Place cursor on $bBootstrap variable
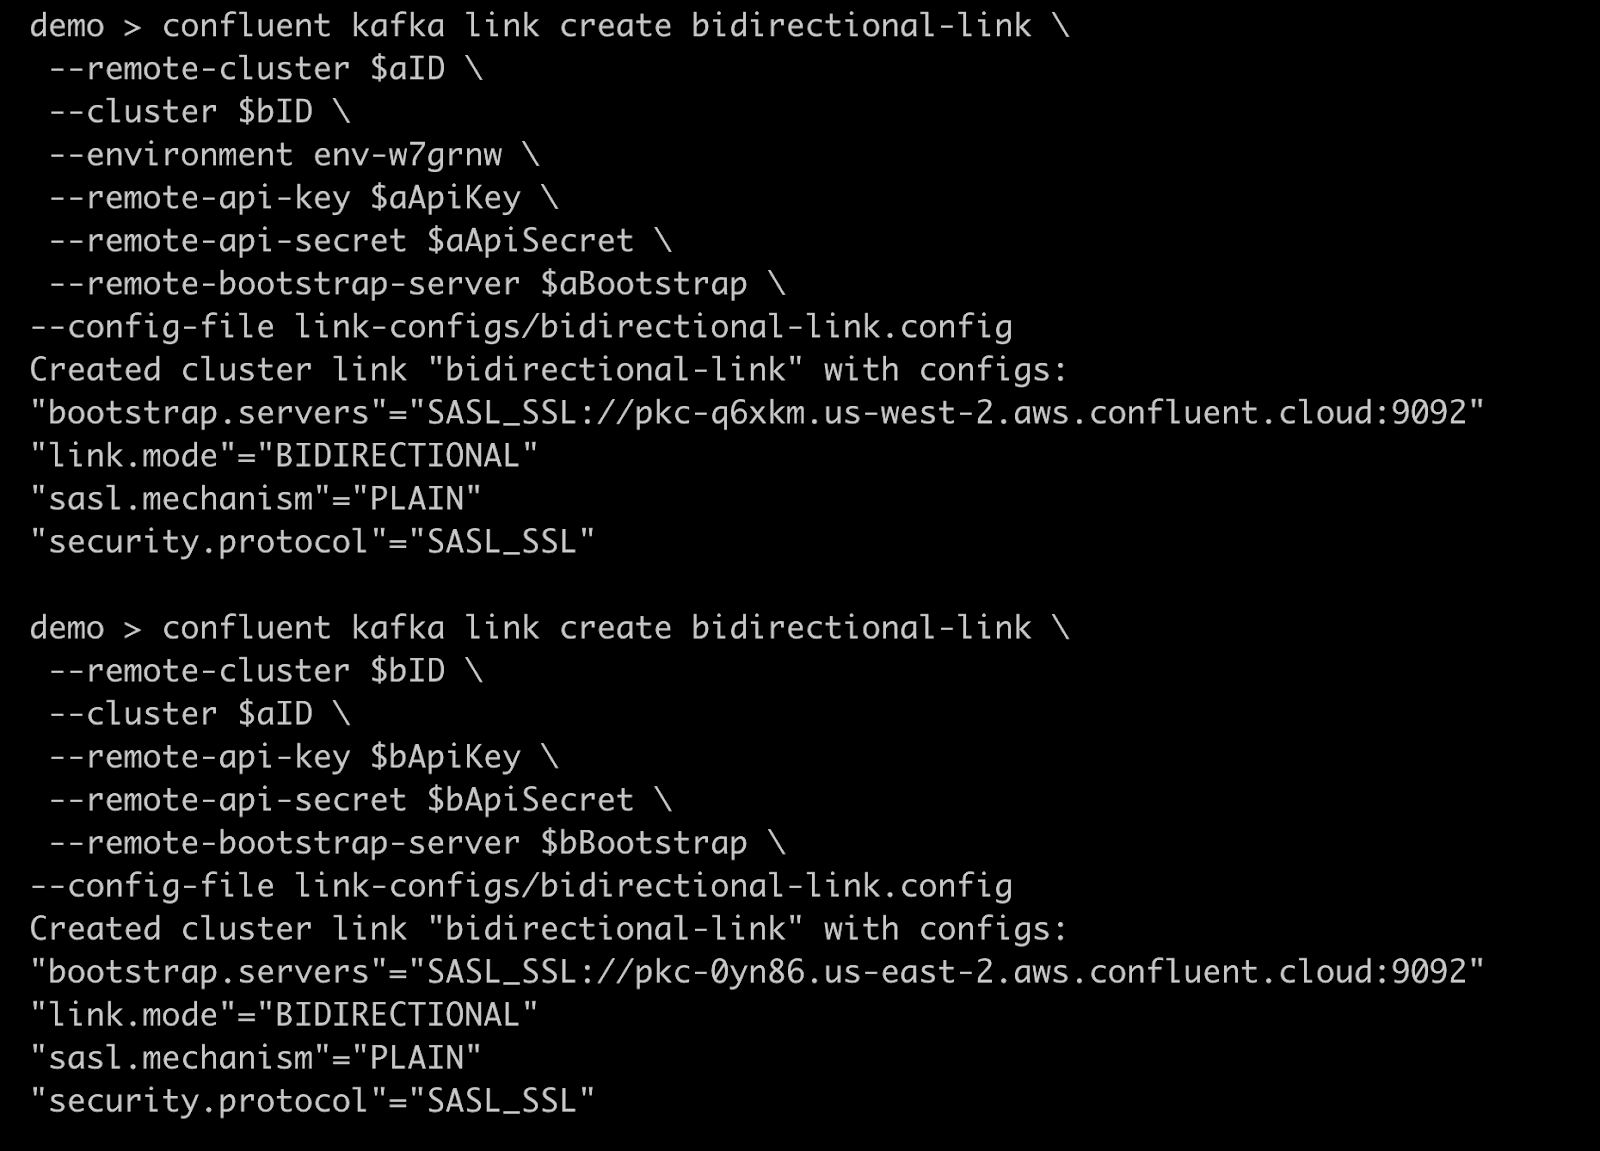The image size is (1600, 1151). click(643, 843)
